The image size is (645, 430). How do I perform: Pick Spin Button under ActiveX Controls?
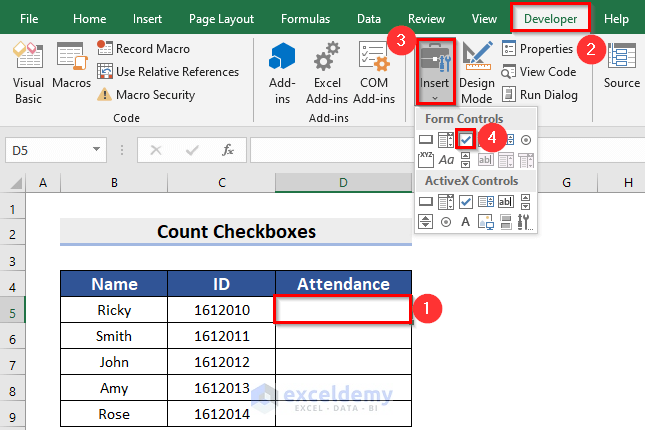pyautogui.click(x=425, y=222)
